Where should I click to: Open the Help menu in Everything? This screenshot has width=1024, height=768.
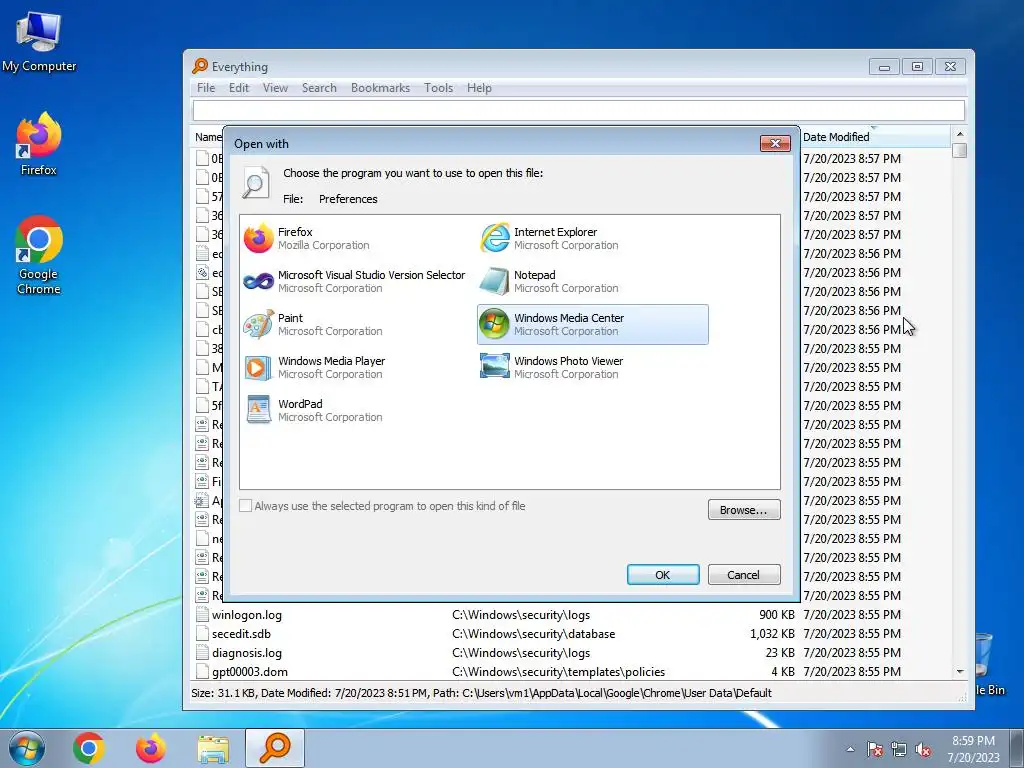[x=479, y=88]
